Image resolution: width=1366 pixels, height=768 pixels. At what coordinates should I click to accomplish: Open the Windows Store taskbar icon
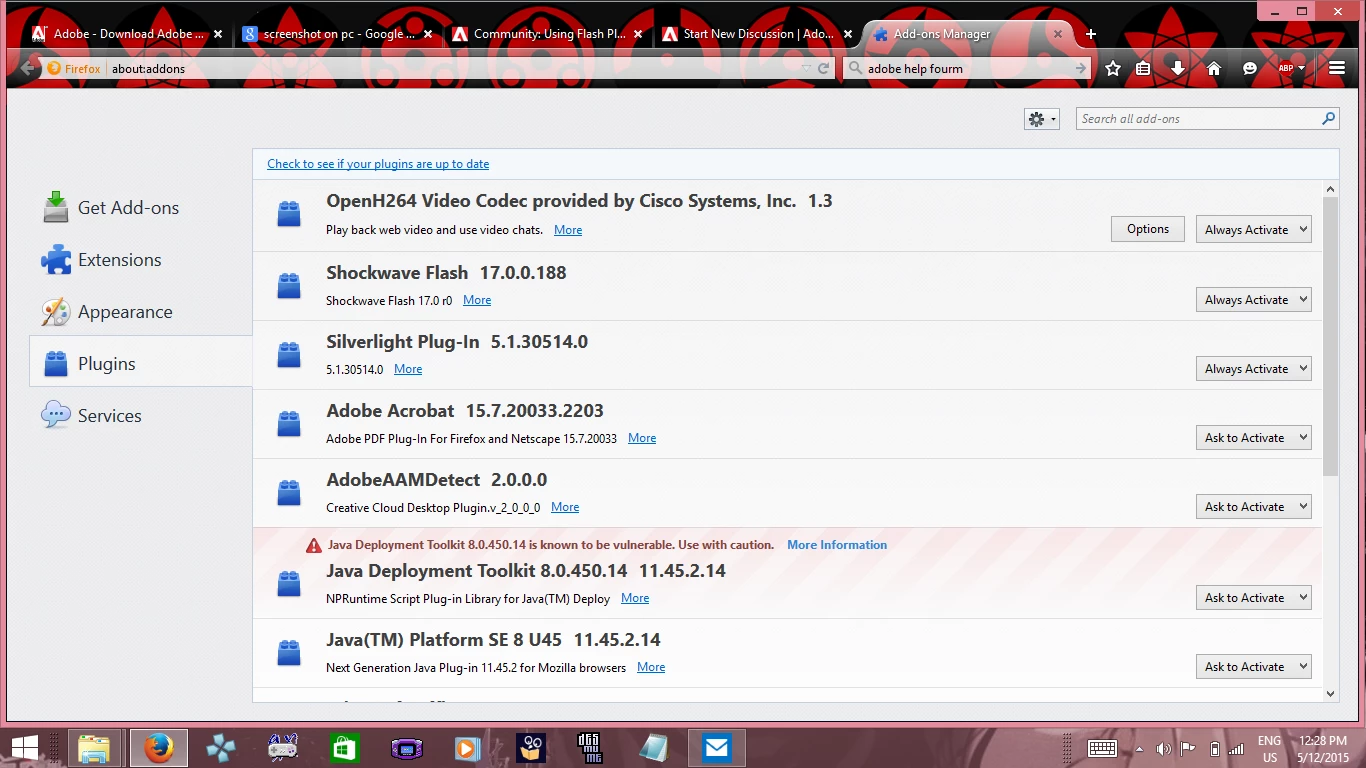[344, 748]
